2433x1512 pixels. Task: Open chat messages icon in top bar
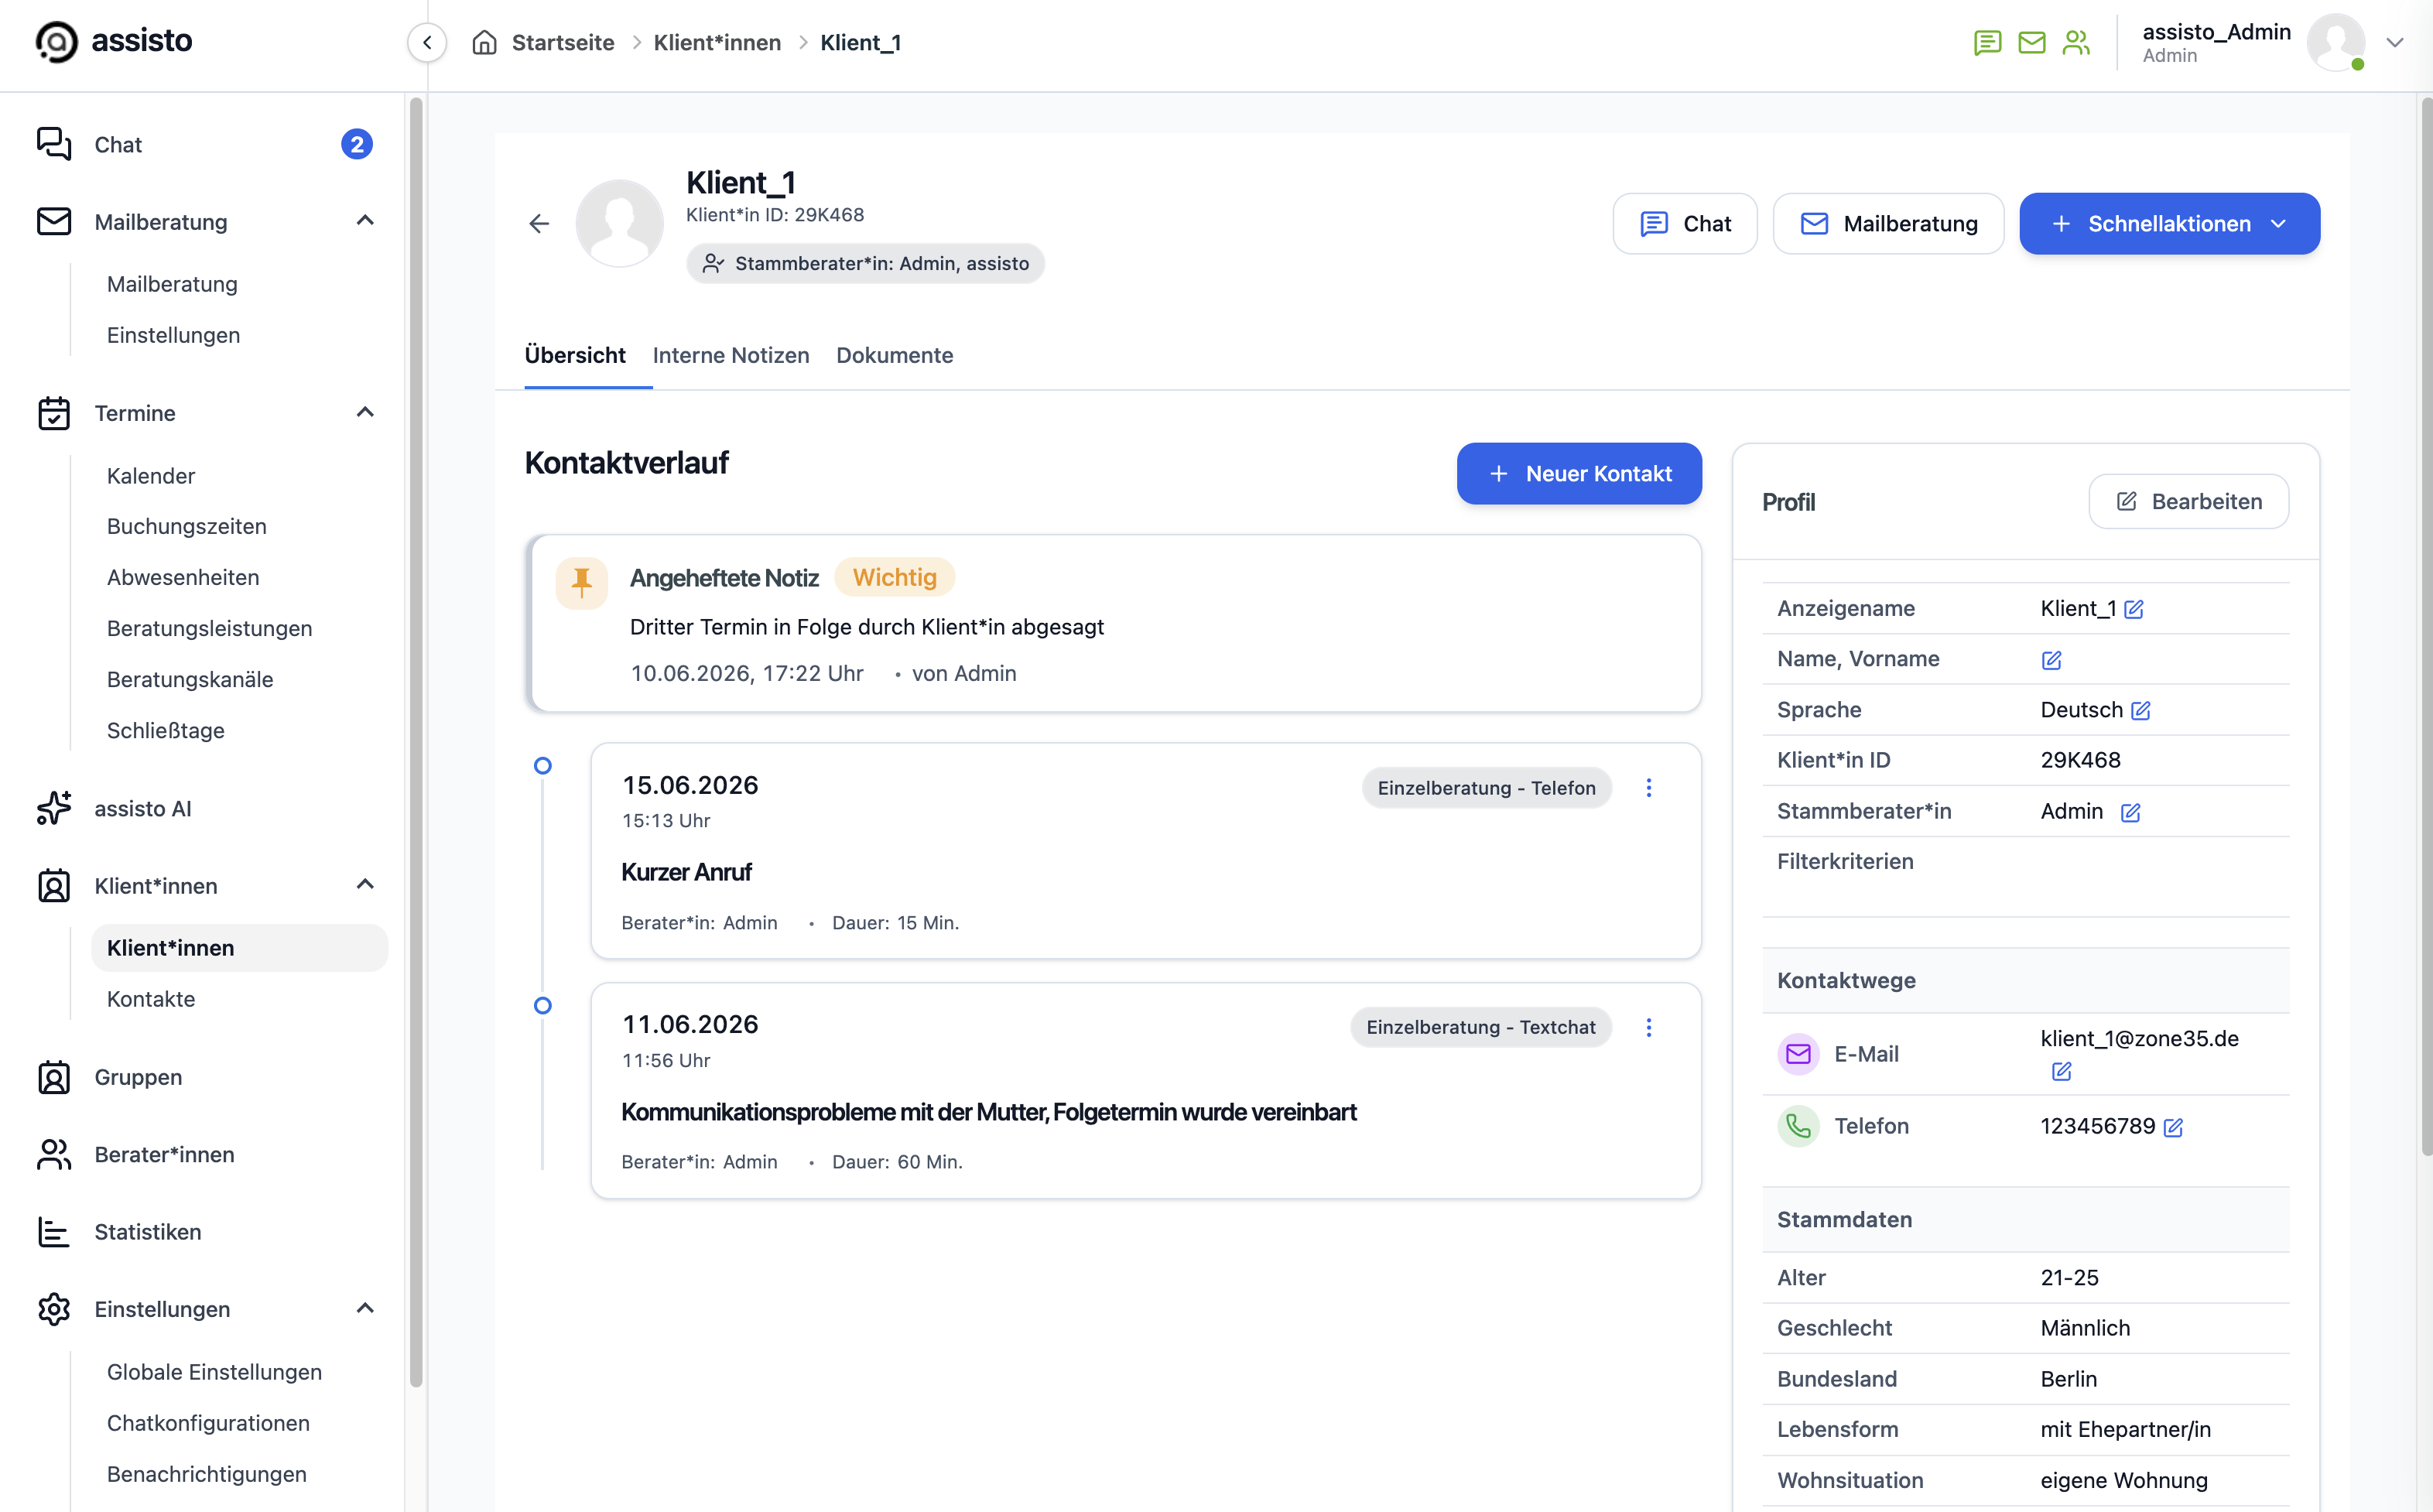1987,42
